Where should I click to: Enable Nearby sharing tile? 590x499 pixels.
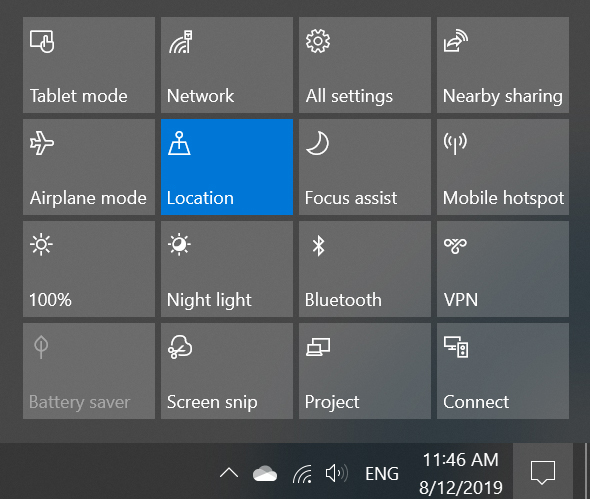pos(503,65)
